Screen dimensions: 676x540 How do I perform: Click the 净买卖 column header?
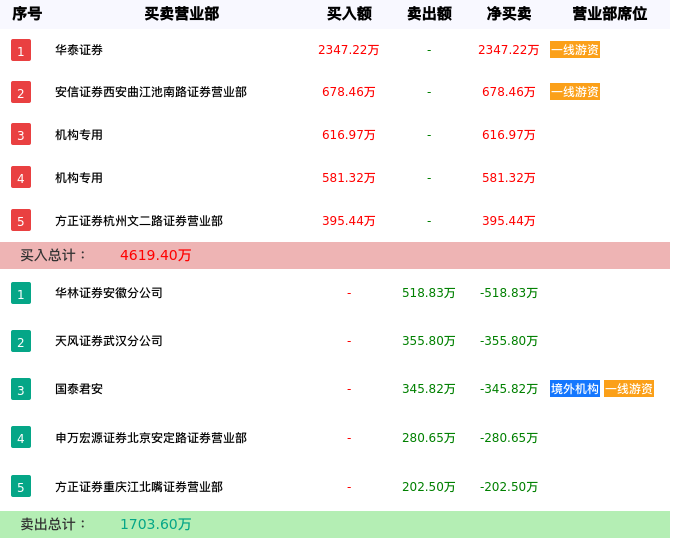[x=509, y=14]
